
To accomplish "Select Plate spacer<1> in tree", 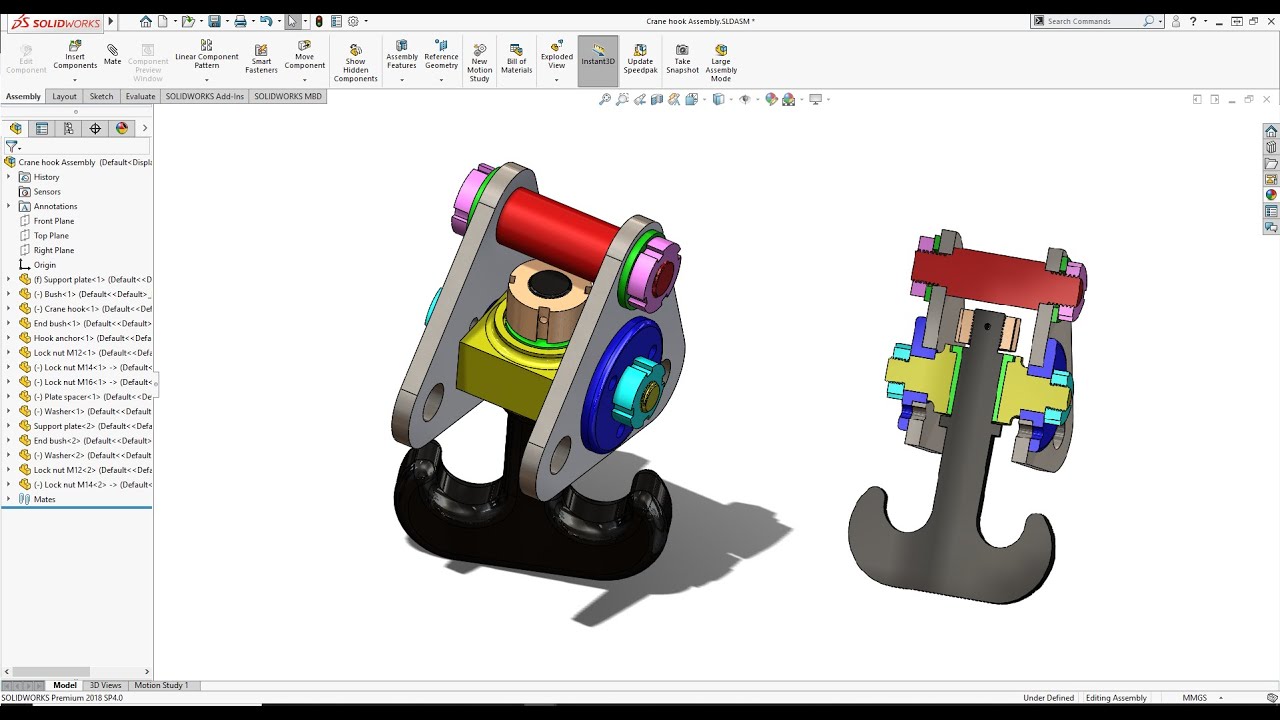I will coord(84,397).
